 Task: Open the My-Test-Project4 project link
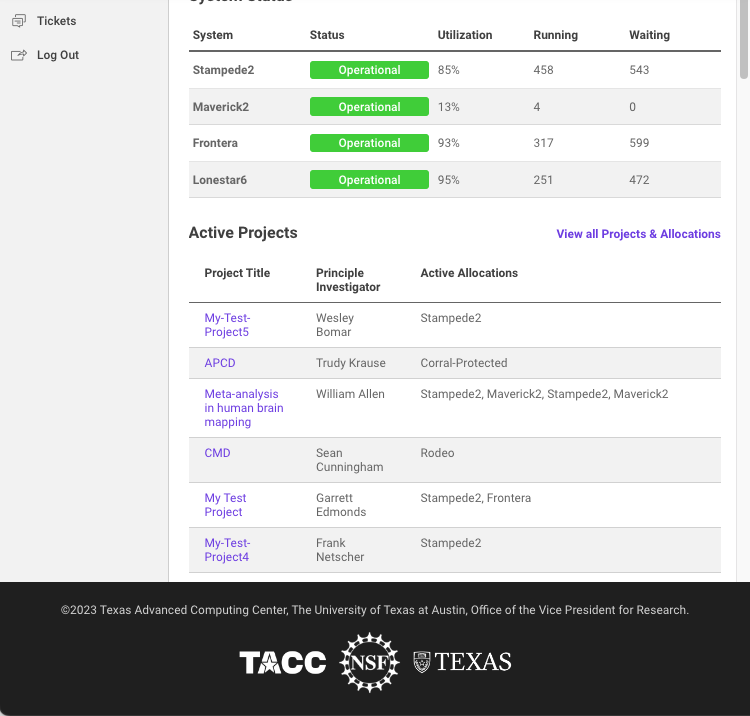click(227, 550)
